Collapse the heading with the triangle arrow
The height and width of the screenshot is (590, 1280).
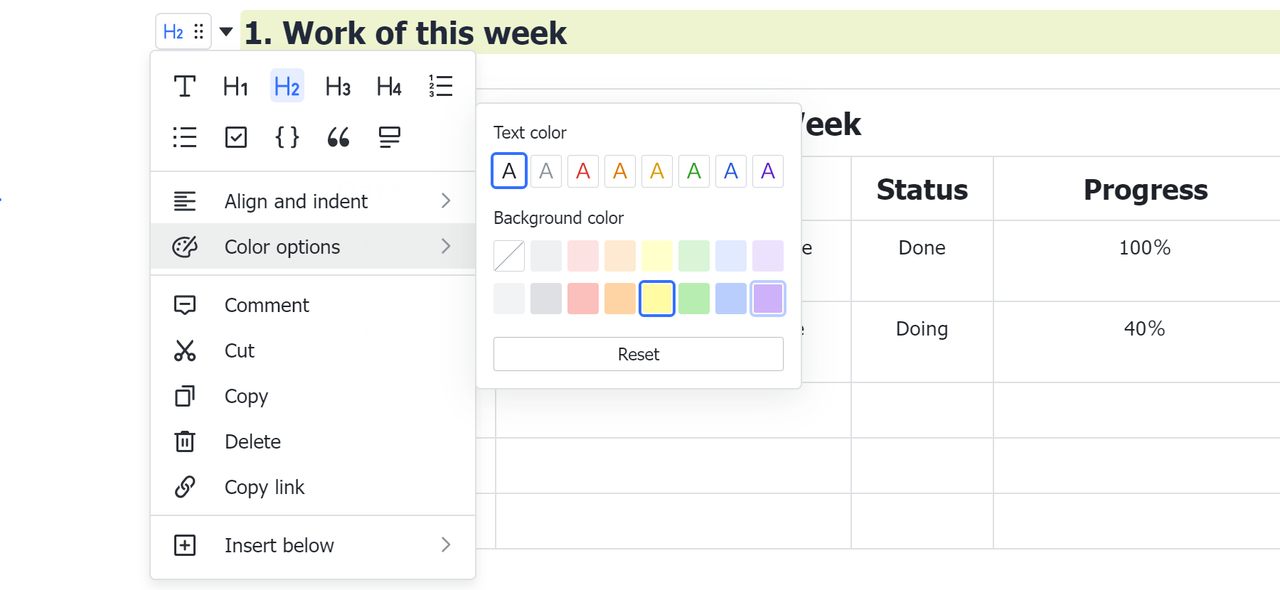click(226, 32)
